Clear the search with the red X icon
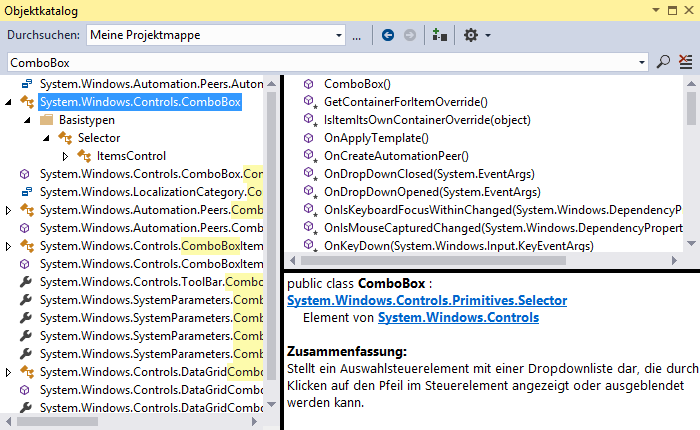The width and height of the screenshot is (700, 430). point(686,62)
